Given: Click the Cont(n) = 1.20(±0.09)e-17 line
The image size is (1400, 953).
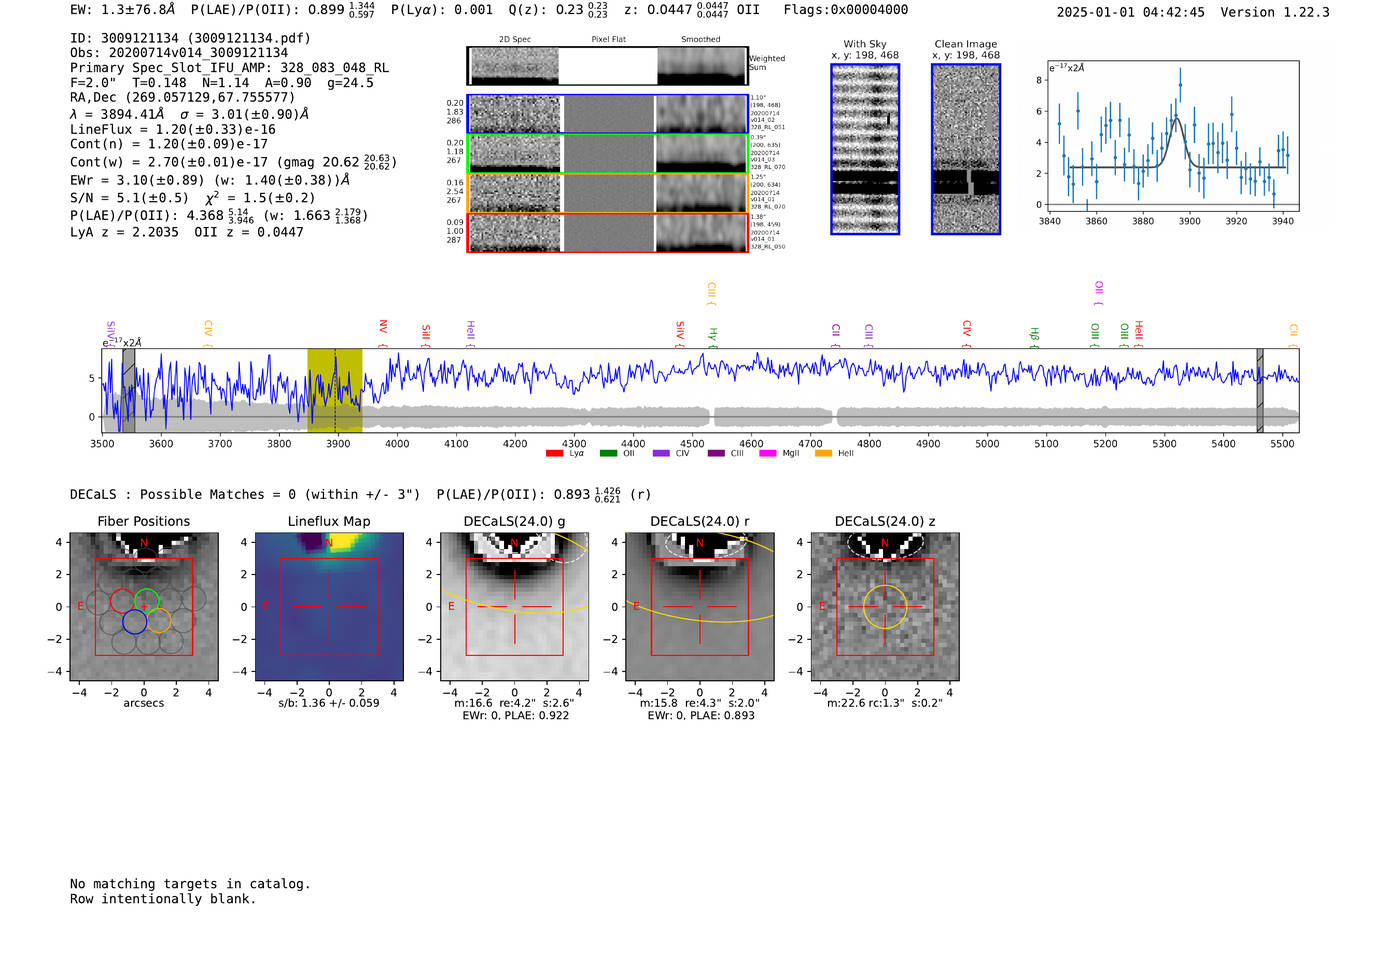Looking at the screenshot, I should point(169,144).
